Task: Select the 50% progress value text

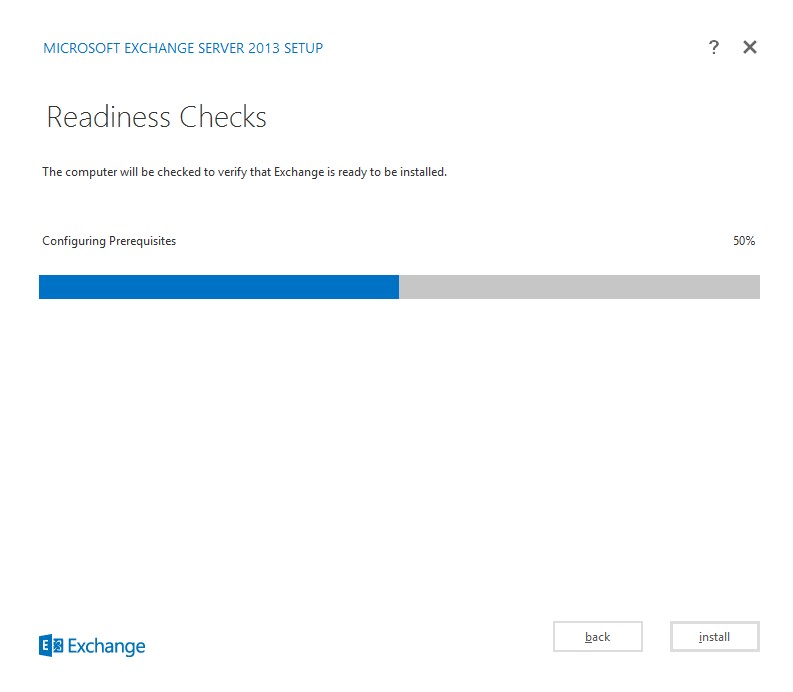Action: click(x=743, y=241)
